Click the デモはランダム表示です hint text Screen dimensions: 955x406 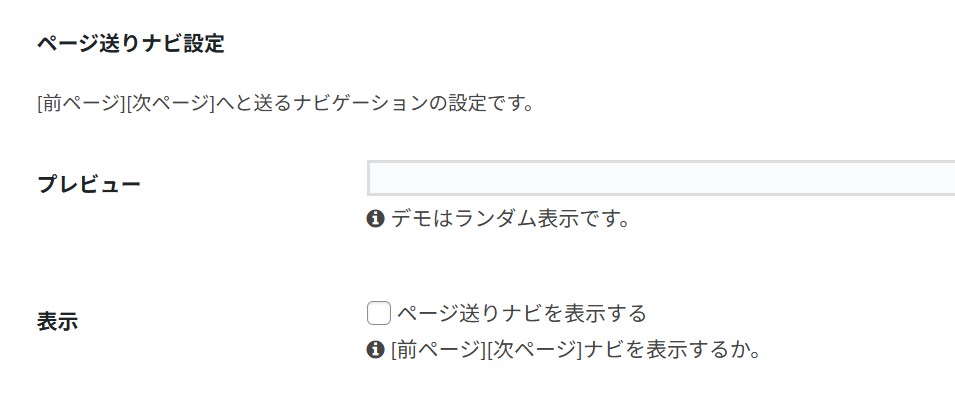pos(511,218)
